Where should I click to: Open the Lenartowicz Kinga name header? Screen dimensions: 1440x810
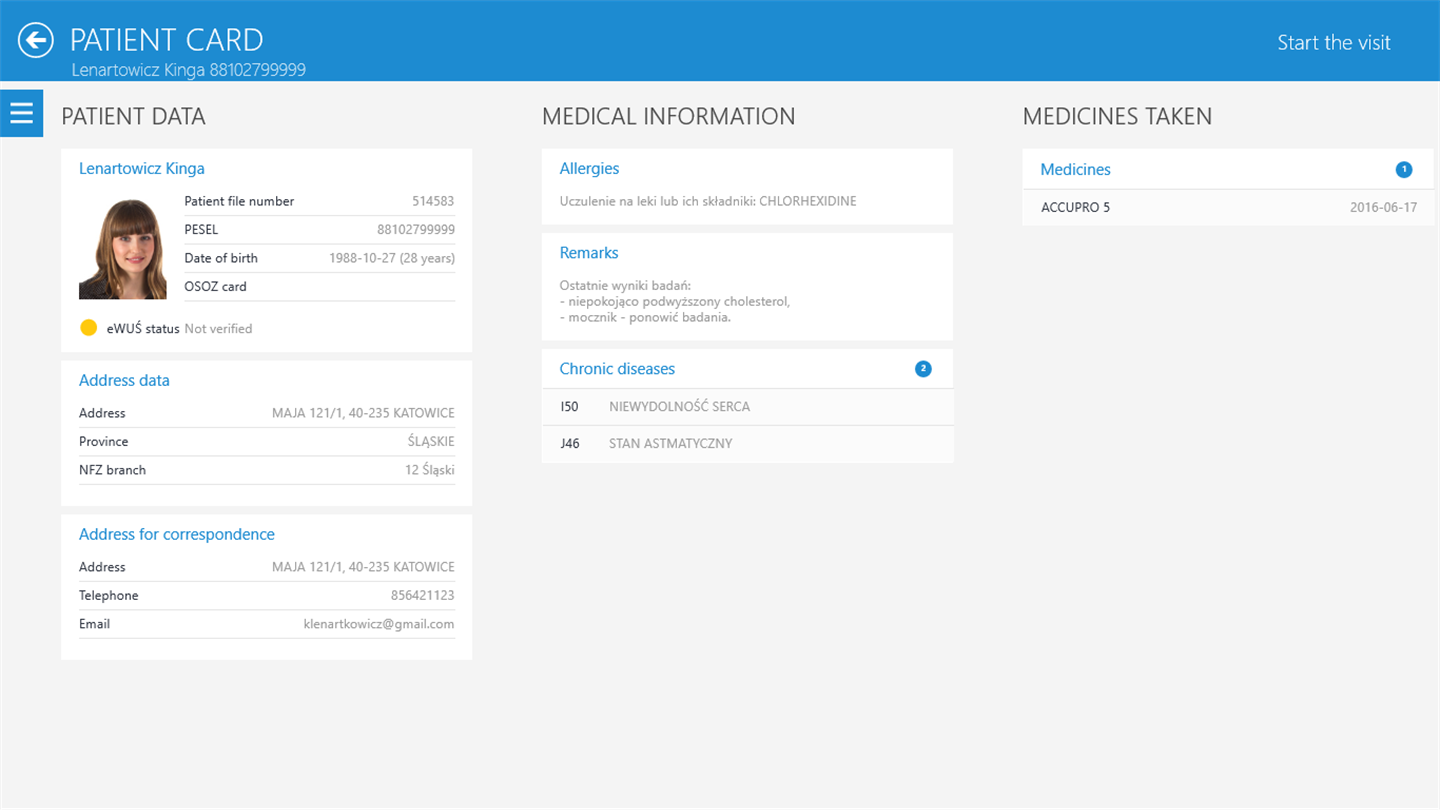pyautogui.click(x=142, y=169)
